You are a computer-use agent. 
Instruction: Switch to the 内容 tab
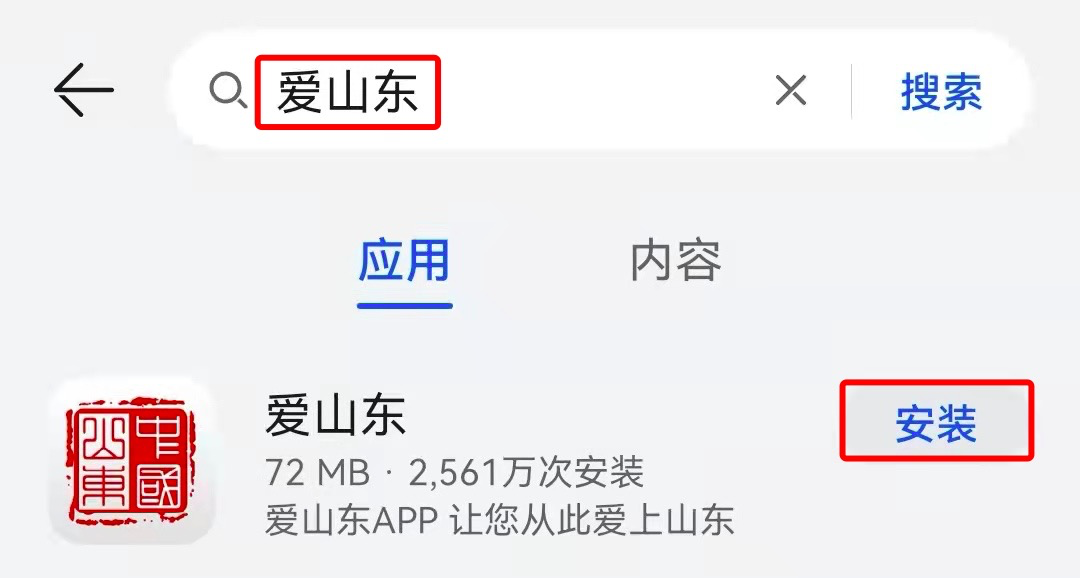coord(676,260)
